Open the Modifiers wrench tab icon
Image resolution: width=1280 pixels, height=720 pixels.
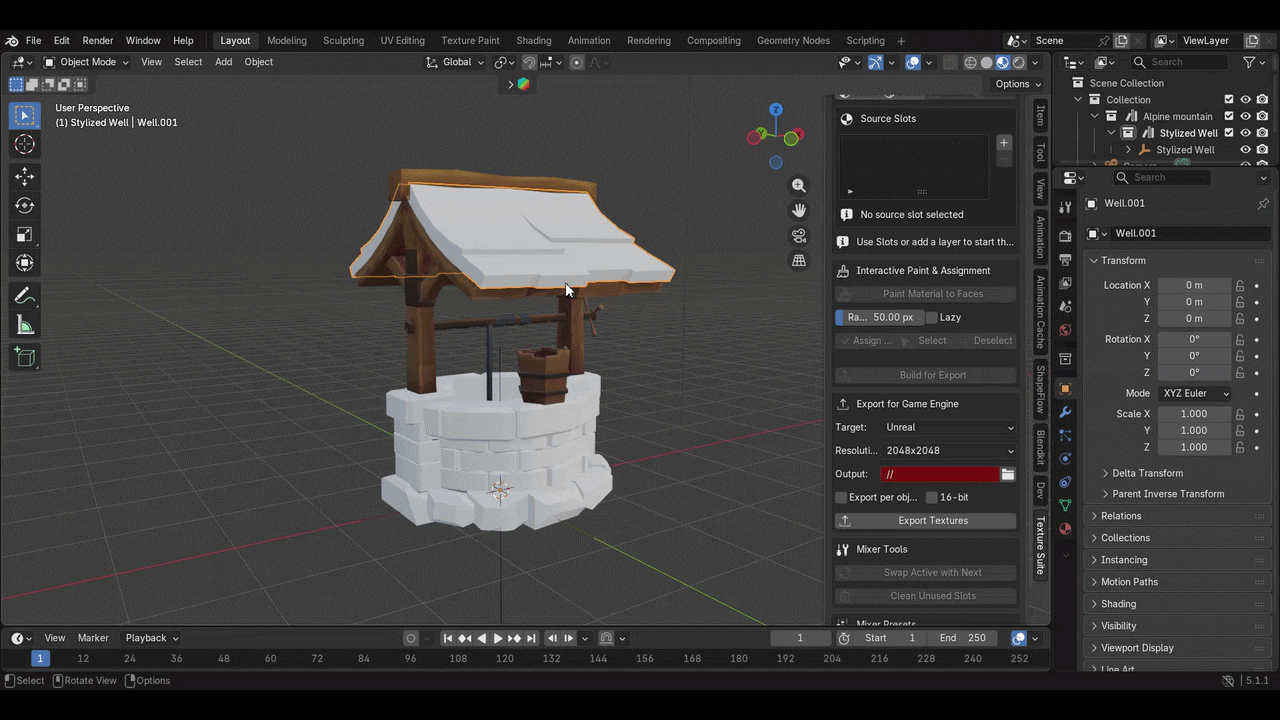pos(1065,412)
